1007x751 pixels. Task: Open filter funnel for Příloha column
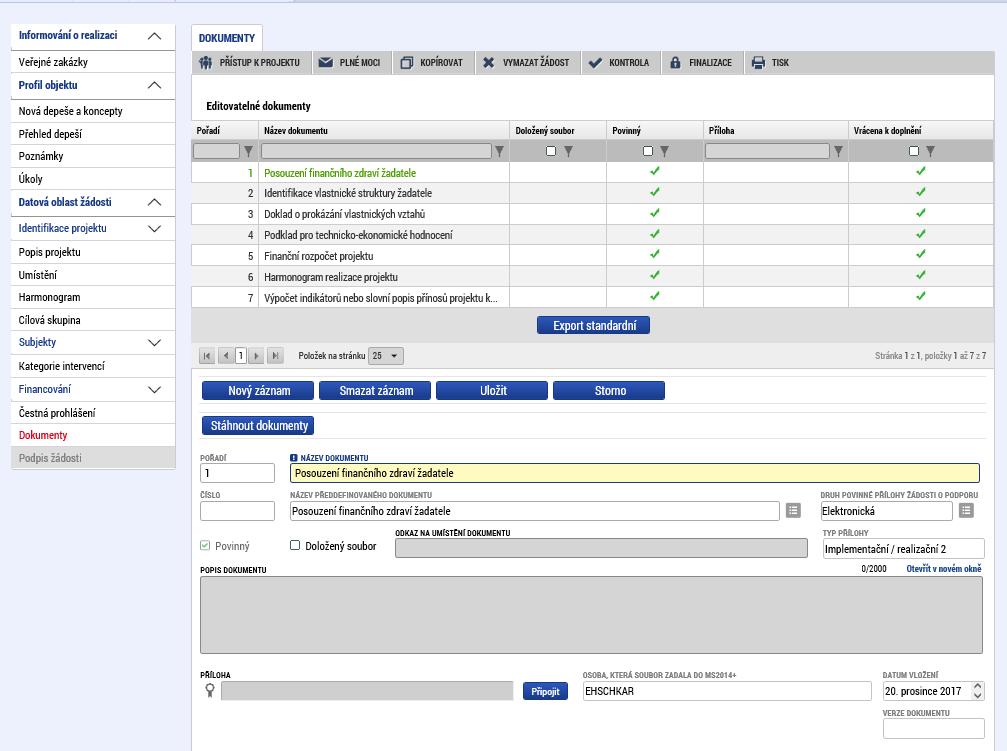[838, 151]
